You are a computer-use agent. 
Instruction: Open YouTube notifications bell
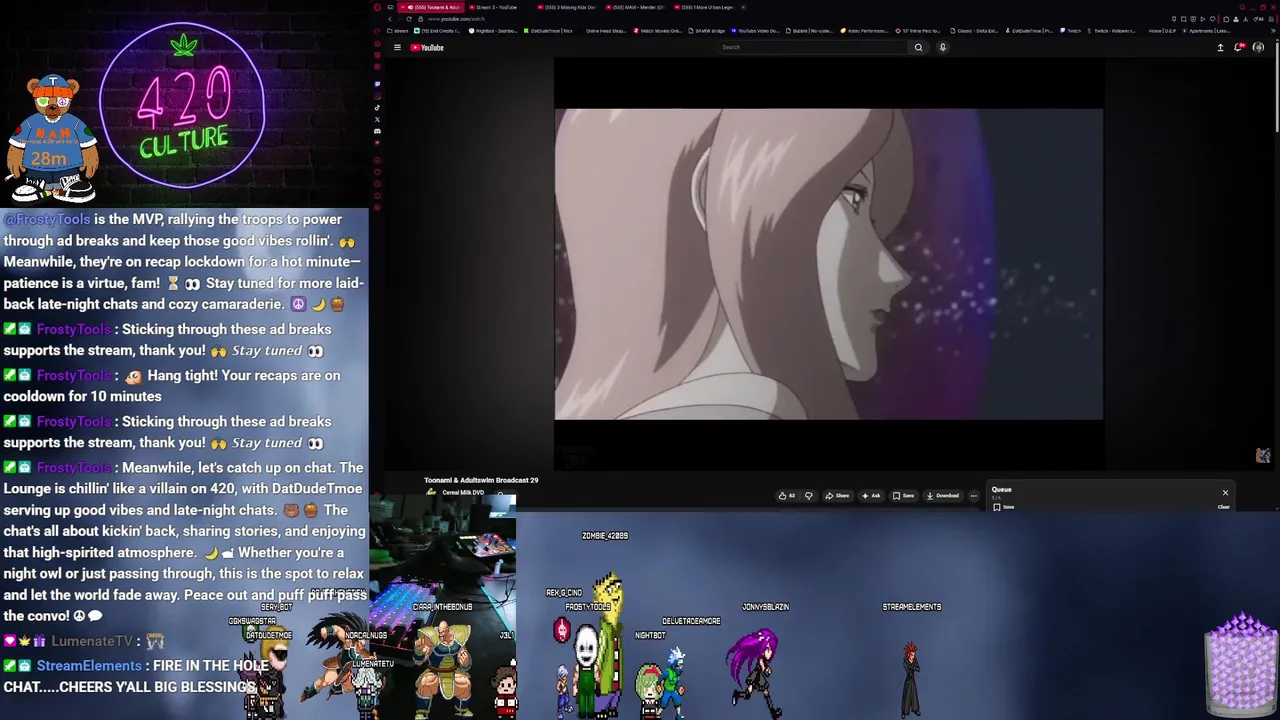coord(1239,47)
